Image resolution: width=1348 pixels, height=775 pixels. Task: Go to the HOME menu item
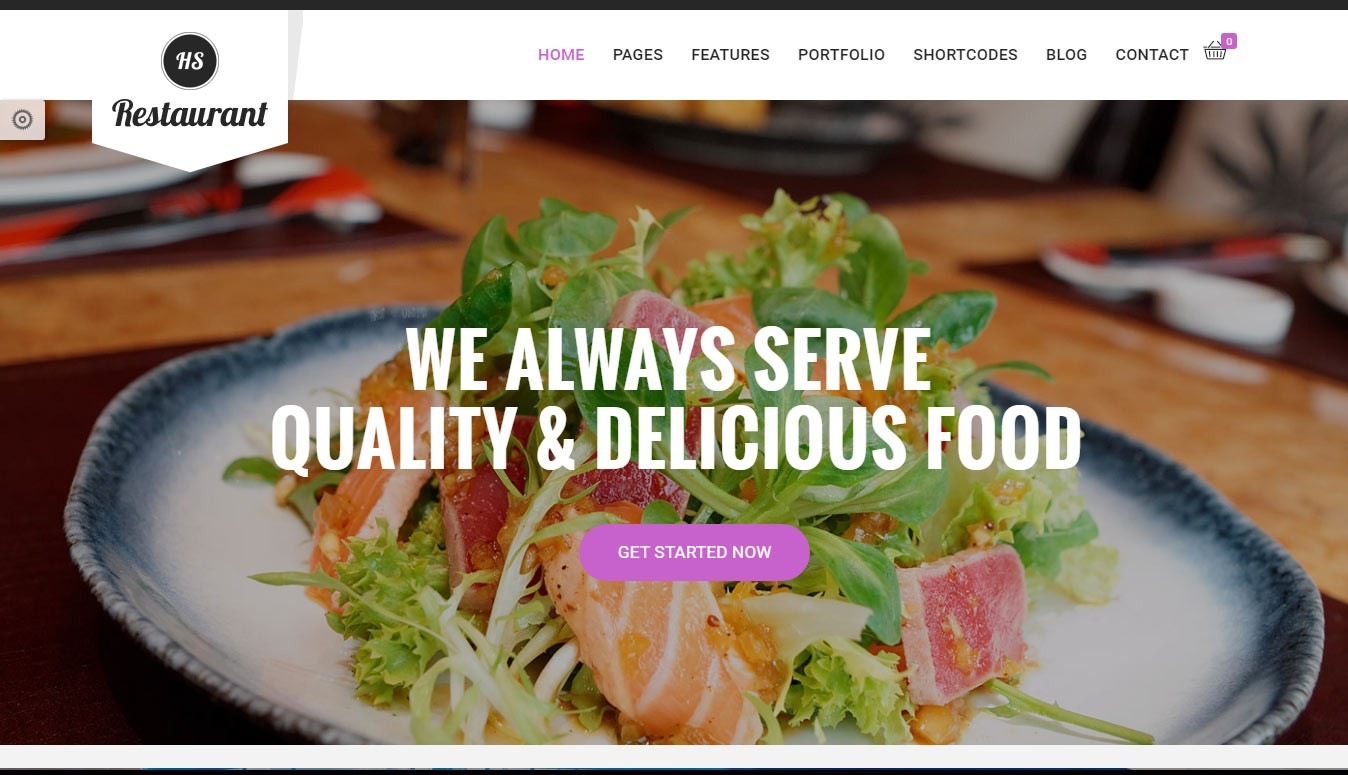[x=561, y=55]
